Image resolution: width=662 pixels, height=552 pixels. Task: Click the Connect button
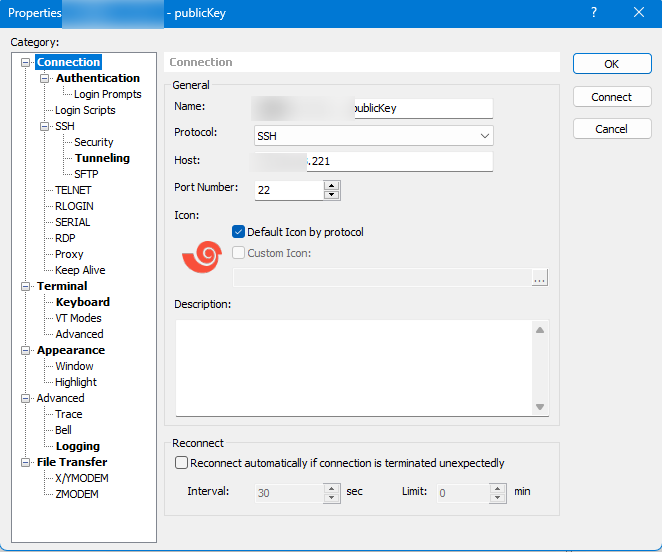click(x=611, y=97)
